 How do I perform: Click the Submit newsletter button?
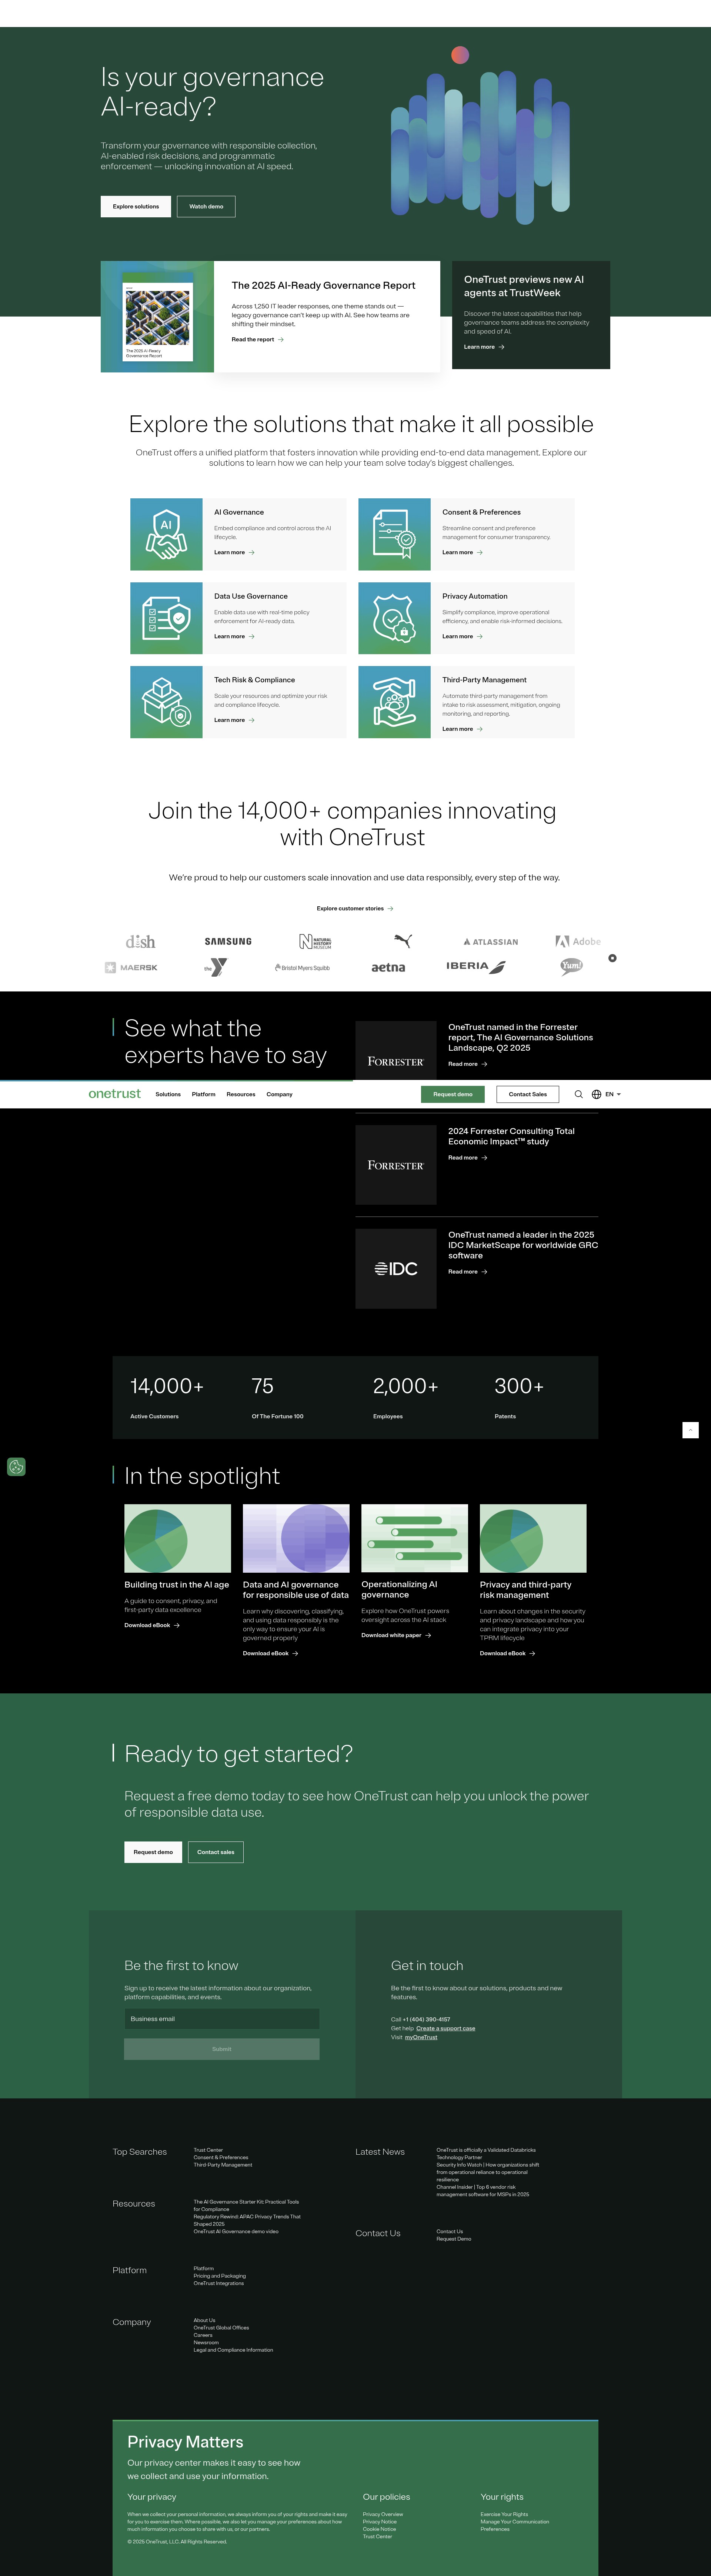click(x=222, y=2049)
